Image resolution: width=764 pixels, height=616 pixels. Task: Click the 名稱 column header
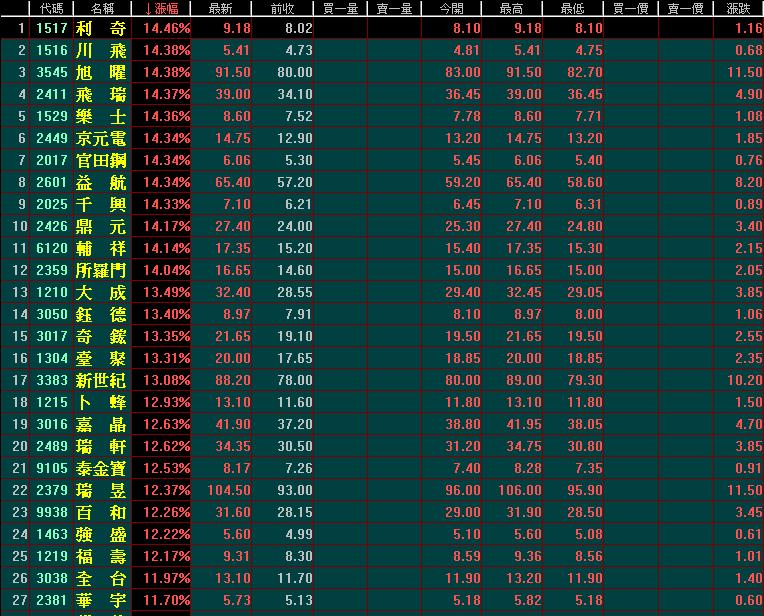[x=102, y=8]
